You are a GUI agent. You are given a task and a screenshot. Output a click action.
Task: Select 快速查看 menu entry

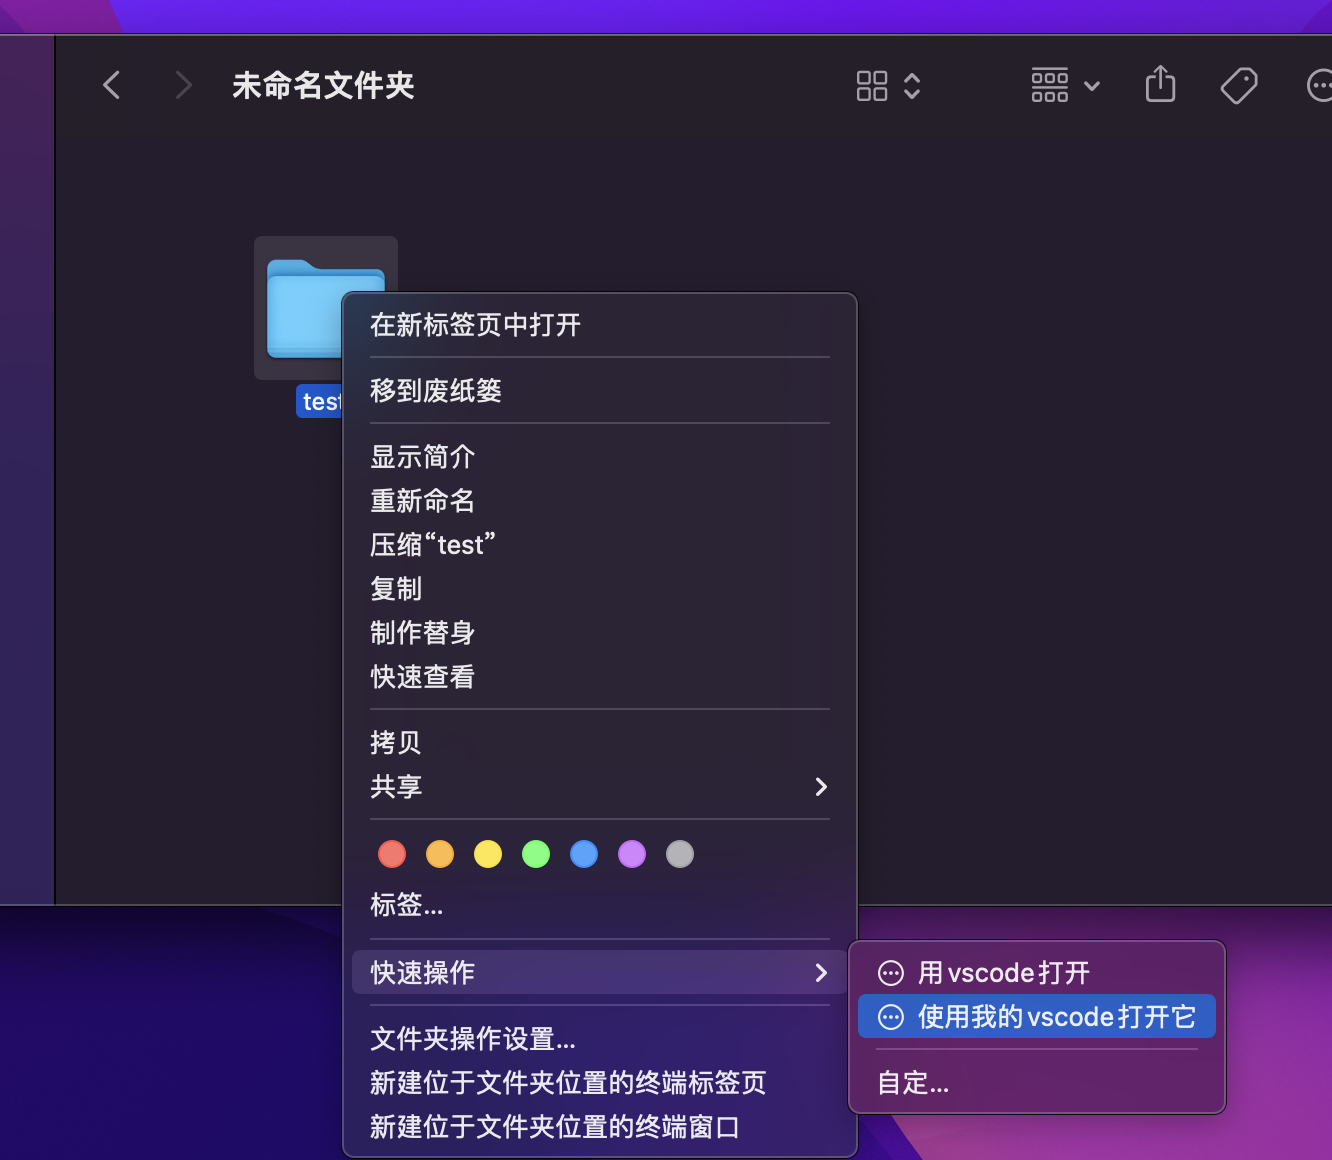click(x=600, y=677)
